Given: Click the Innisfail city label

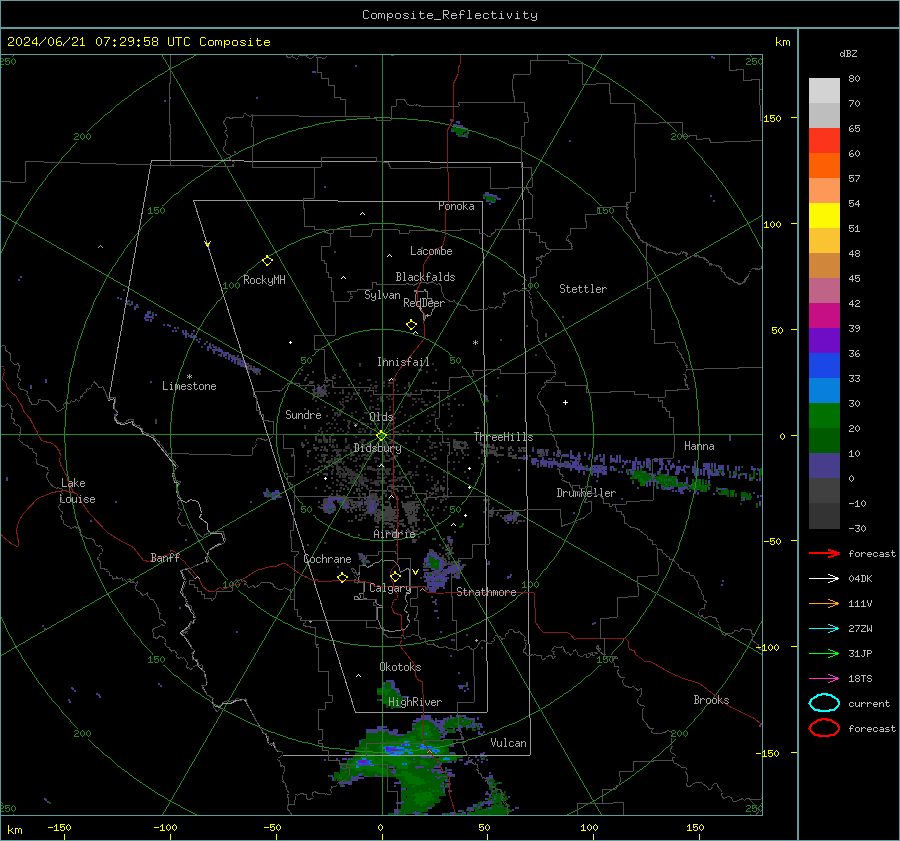Looking at the screenshot, I should (x=403, y=362).
